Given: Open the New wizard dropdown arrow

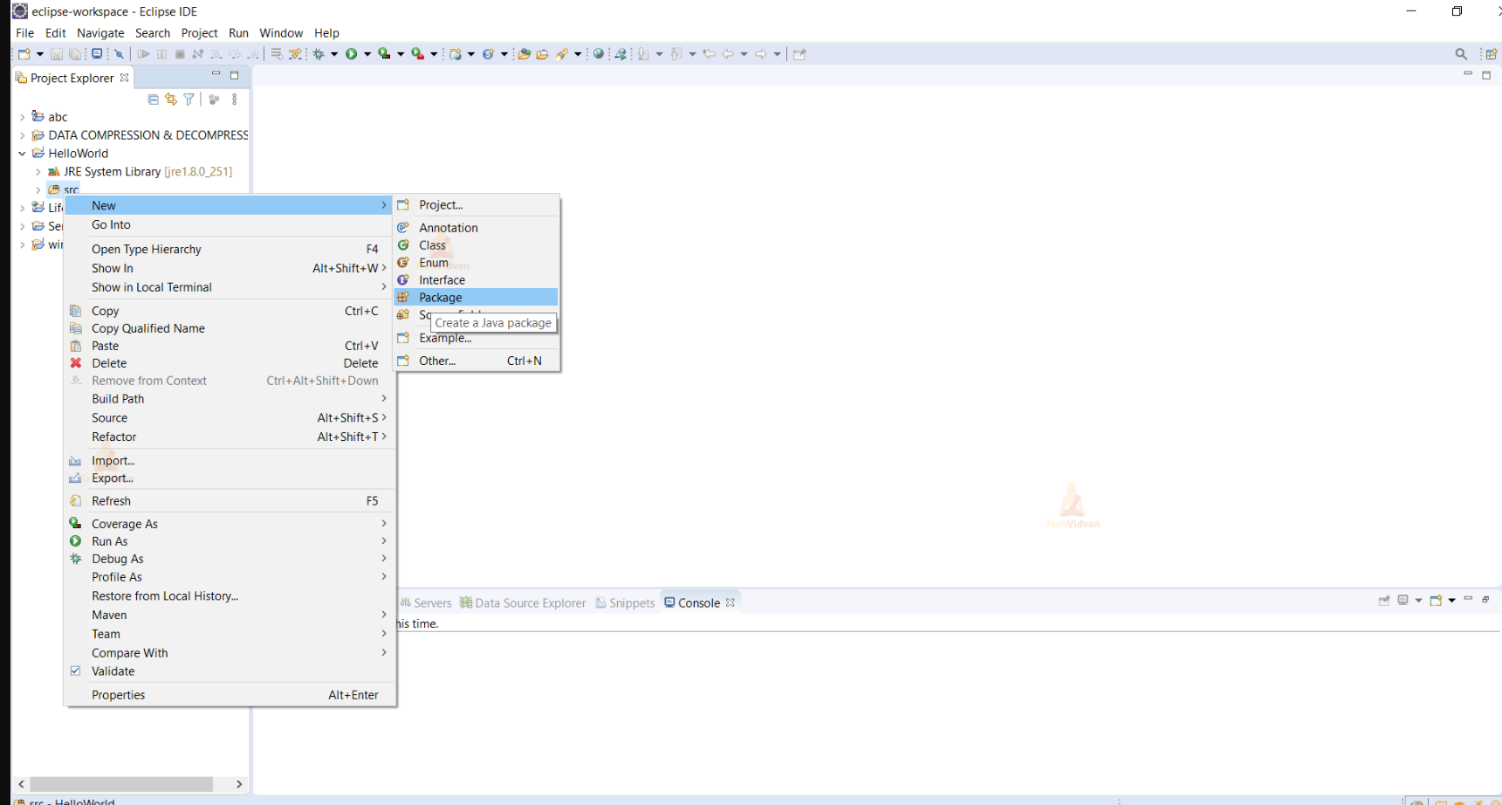Looking at the screenshot, I should tap(40, 54).
